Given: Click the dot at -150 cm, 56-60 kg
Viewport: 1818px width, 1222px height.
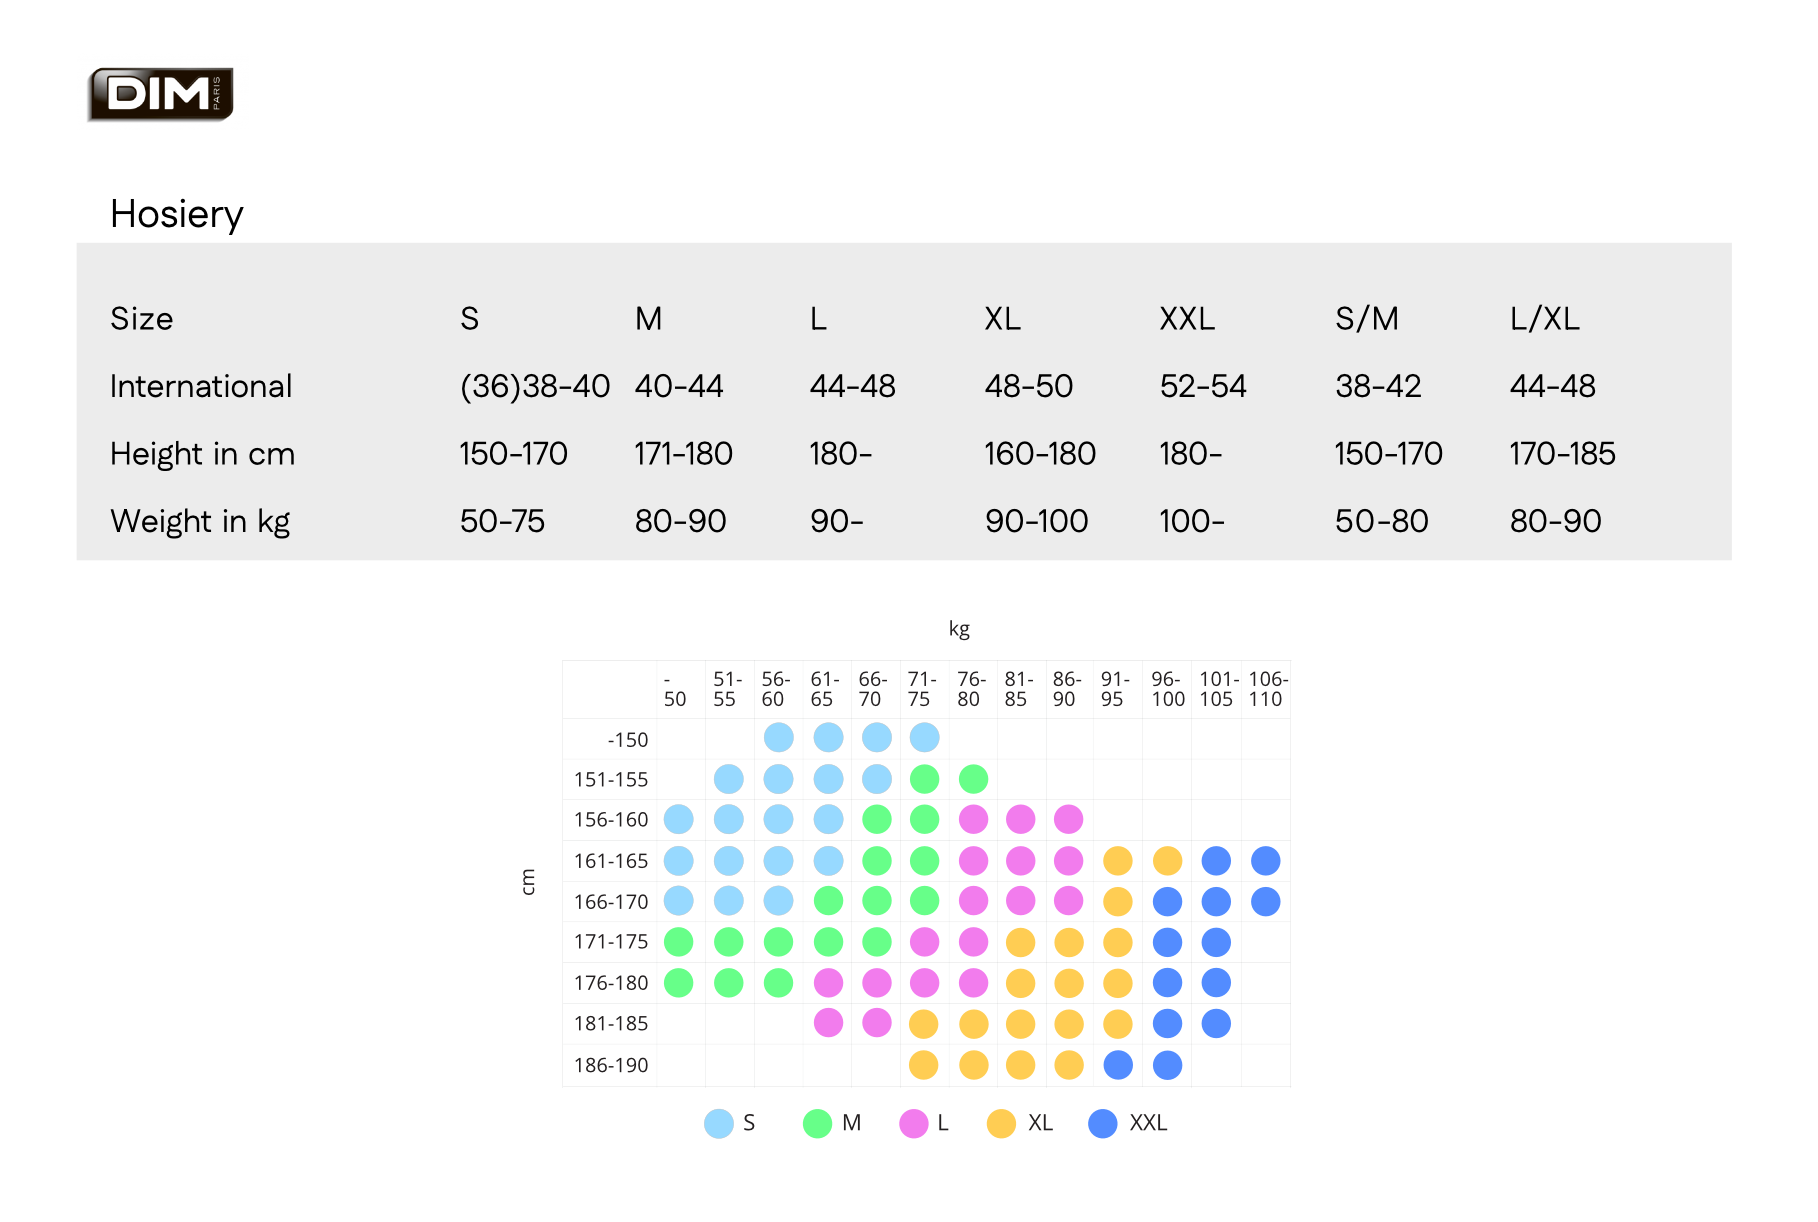Looking at the screenshot, I should pyautogui.click(x=778, y=738).
